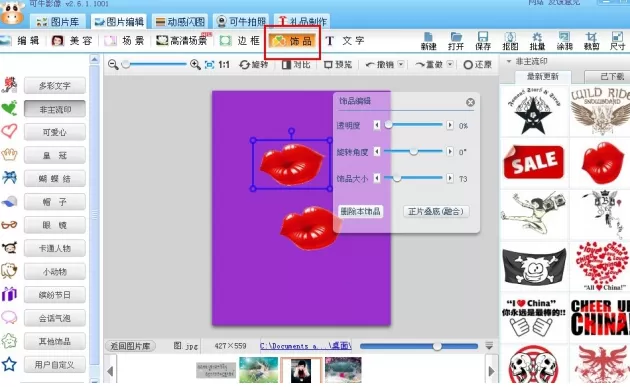Open the 文字 text section

point(345,41)
